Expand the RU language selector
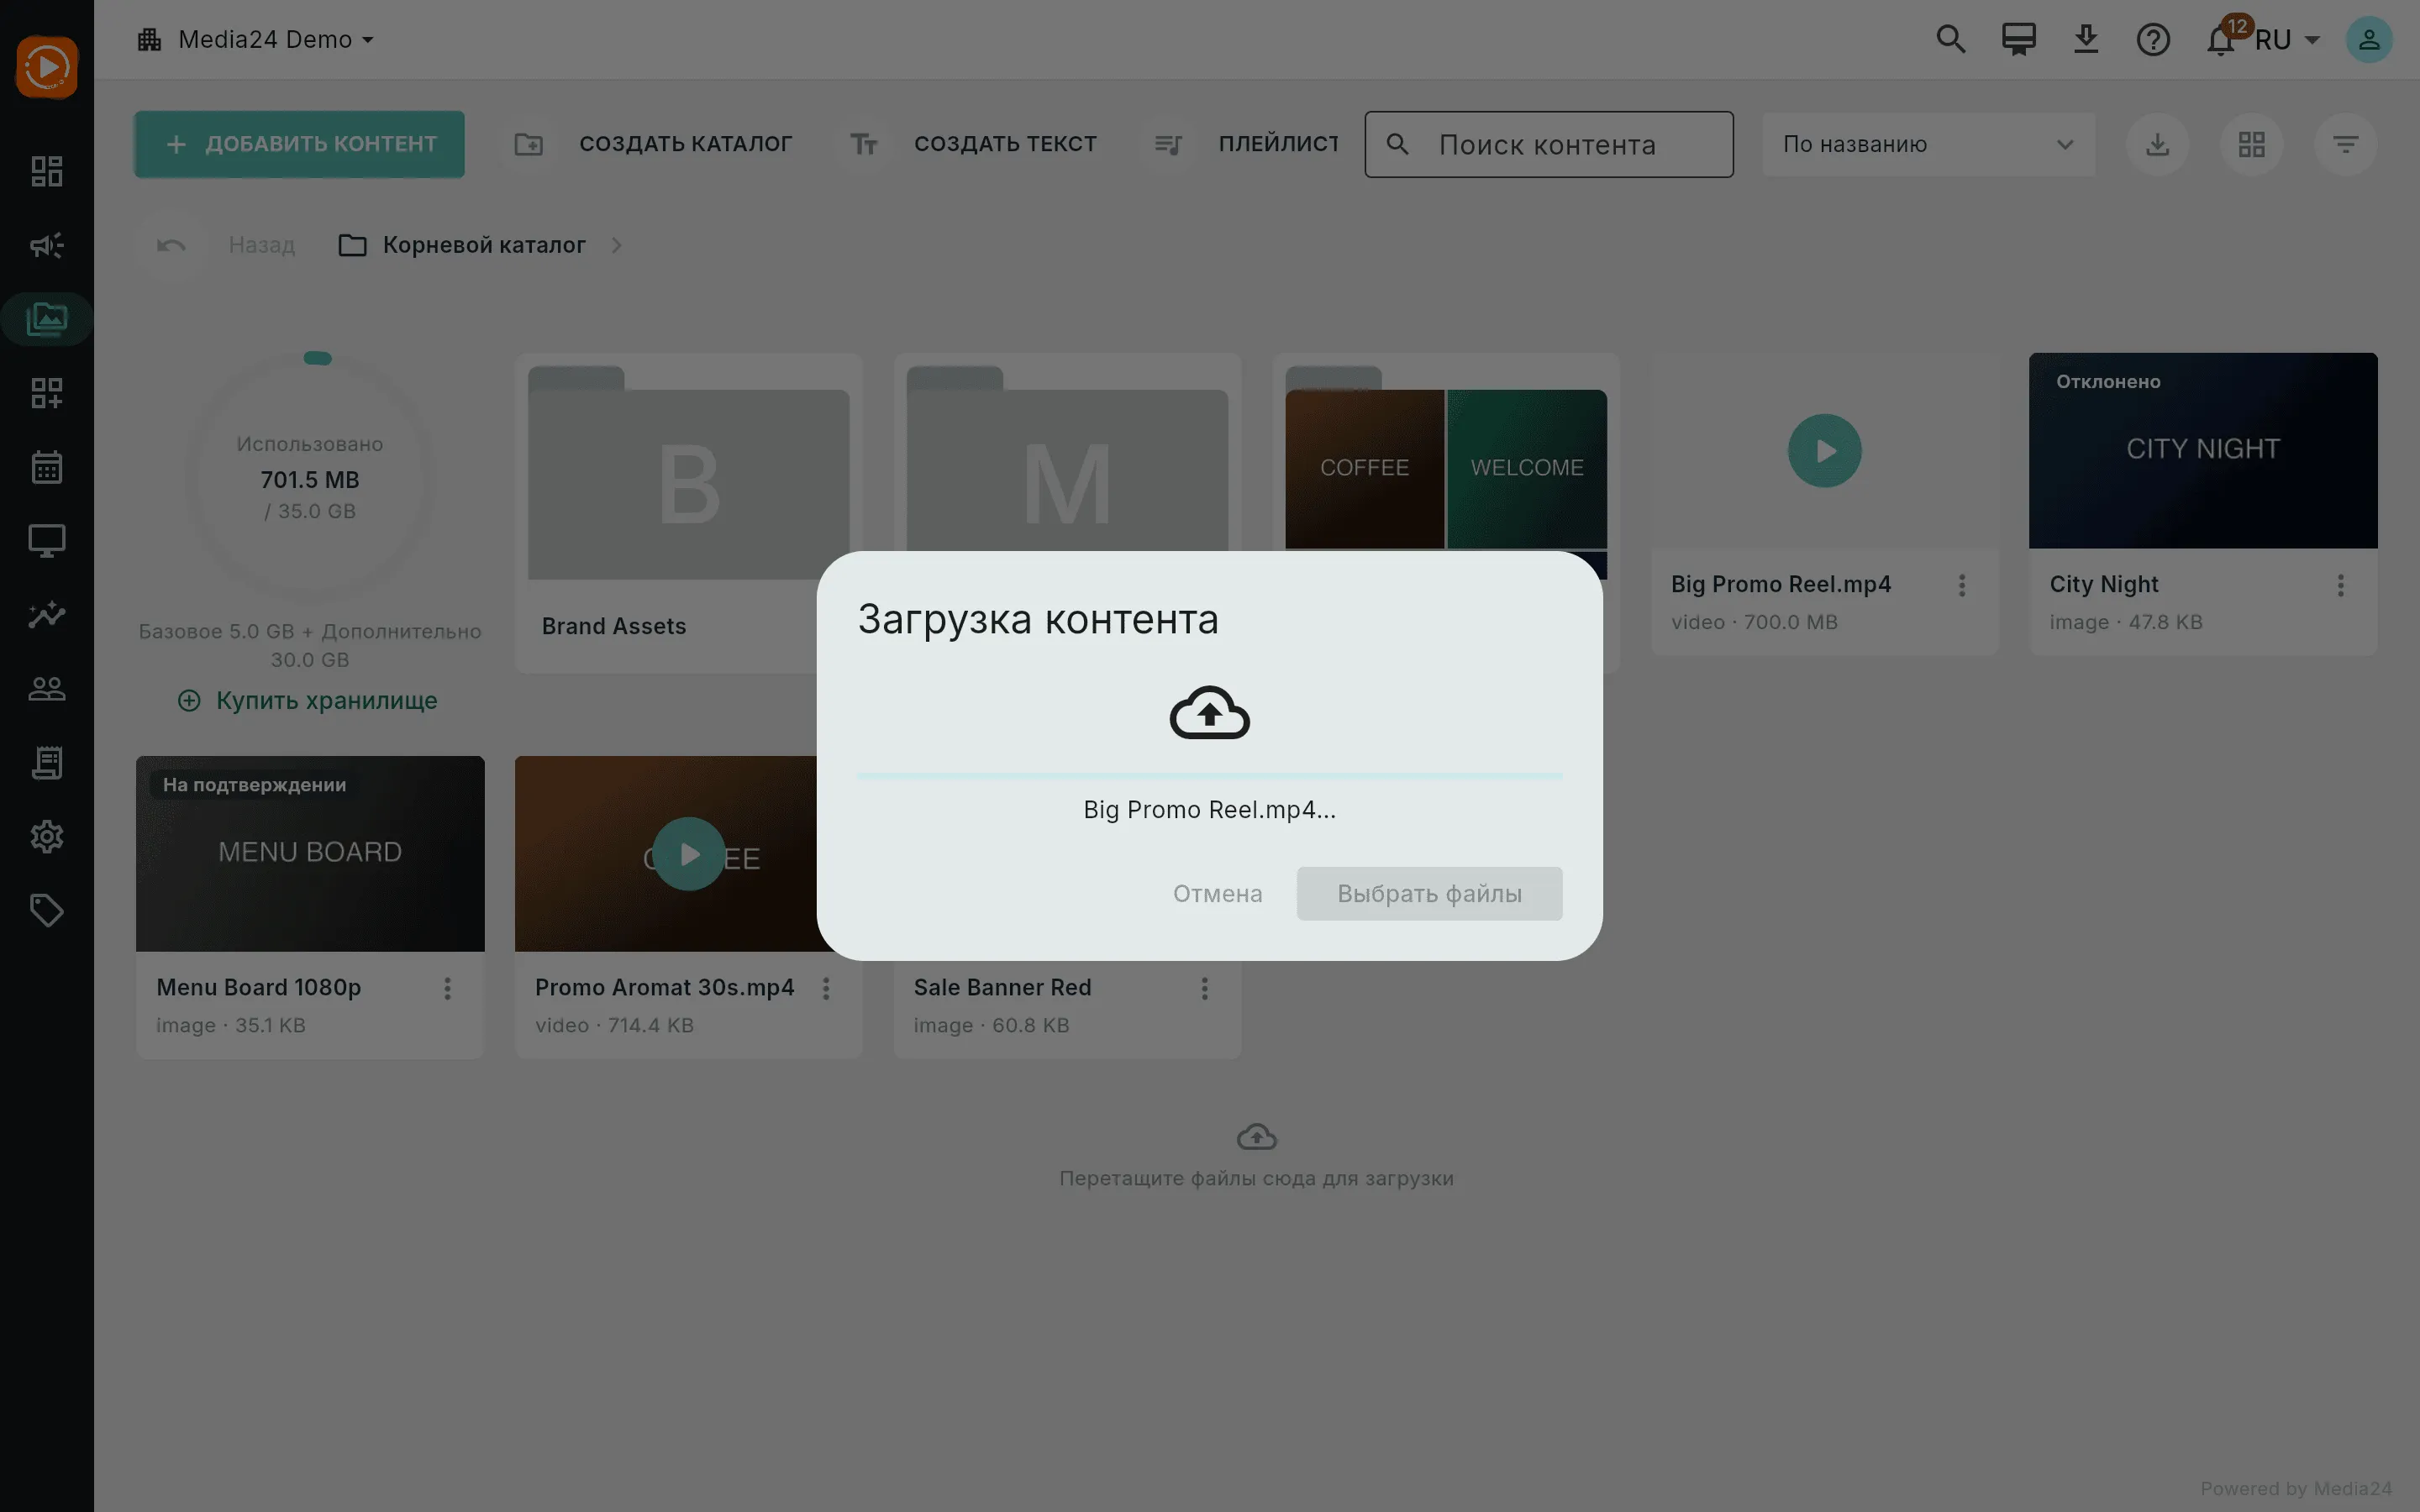The width and height of the screenshot is (2420, 1512). tap(2287, 40)
